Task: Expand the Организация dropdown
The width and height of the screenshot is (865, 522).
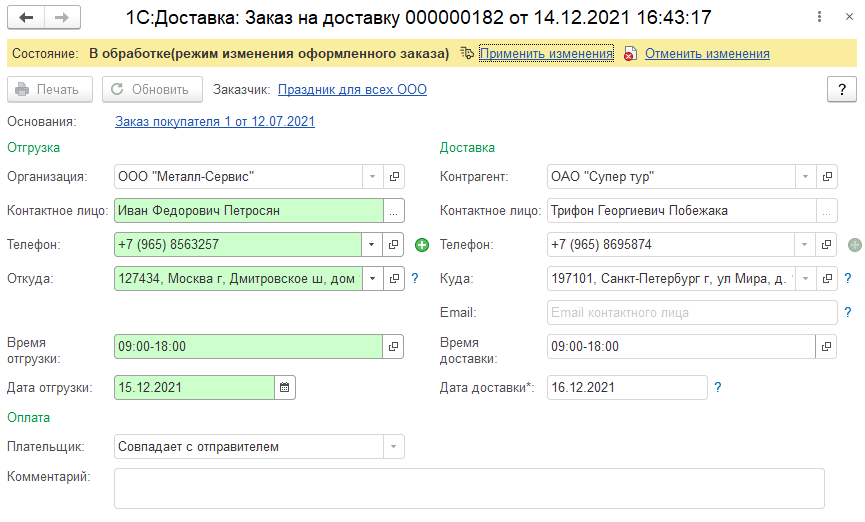Action: click(x=372, y=177)
